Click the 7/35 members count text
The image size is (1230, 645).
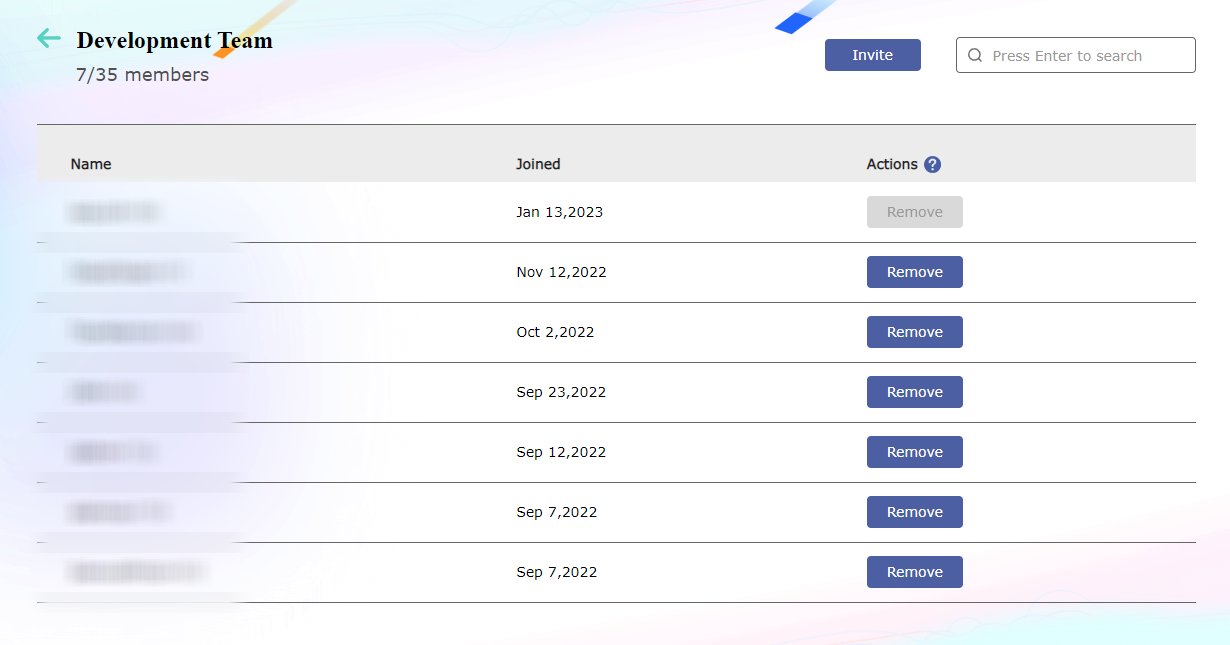click(x=142, y=75)
